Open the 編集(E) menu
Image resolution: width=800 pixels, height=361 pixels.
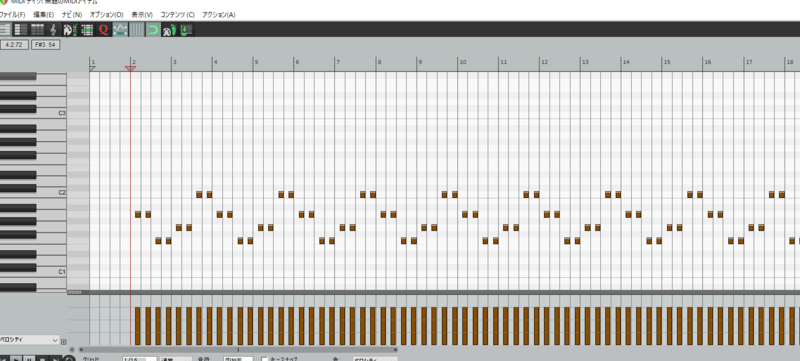coord(44,15)
